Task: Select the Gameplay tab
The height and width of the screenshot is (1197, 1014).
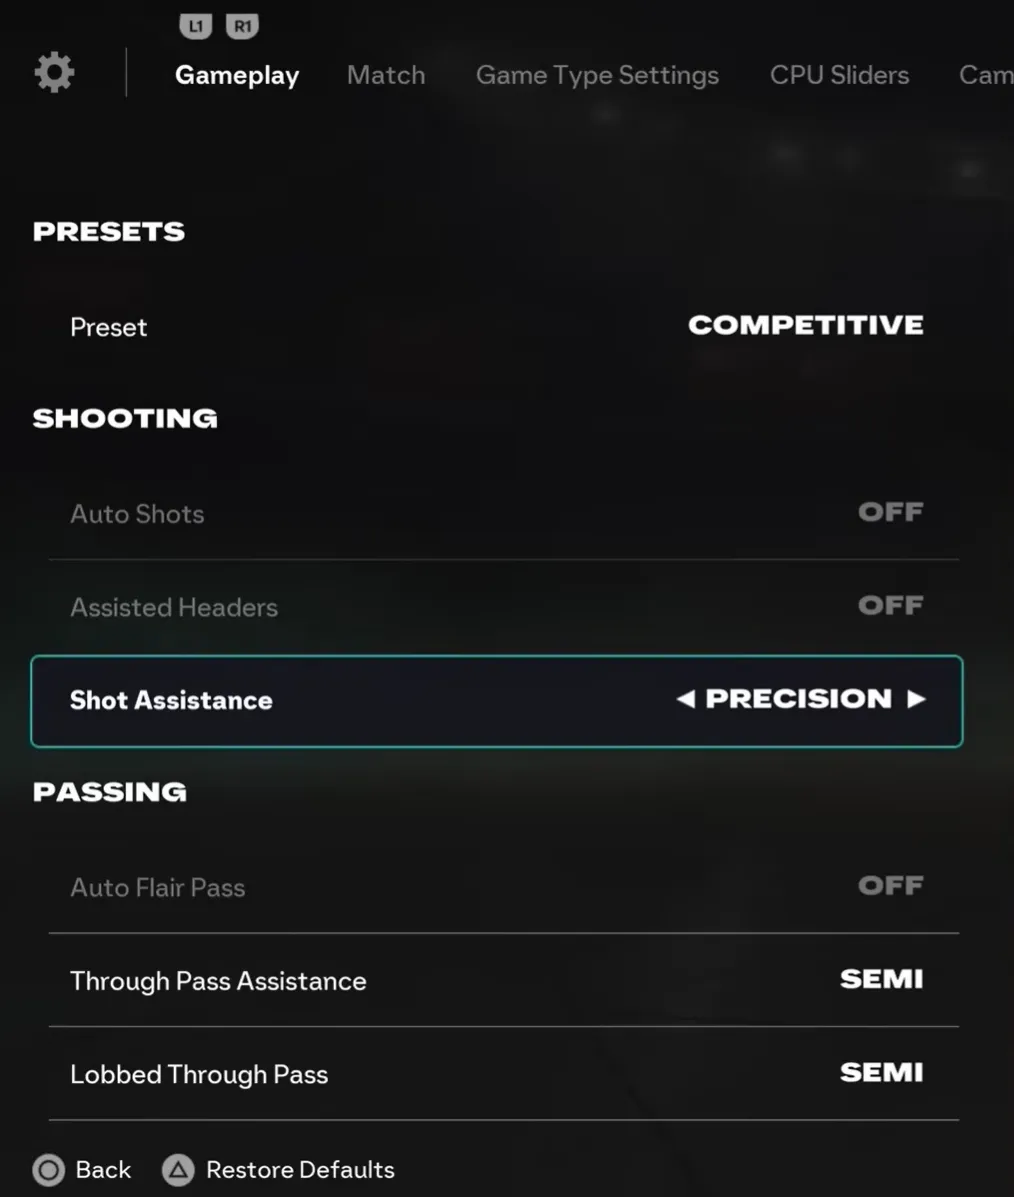Action: [x=237, y=75]
